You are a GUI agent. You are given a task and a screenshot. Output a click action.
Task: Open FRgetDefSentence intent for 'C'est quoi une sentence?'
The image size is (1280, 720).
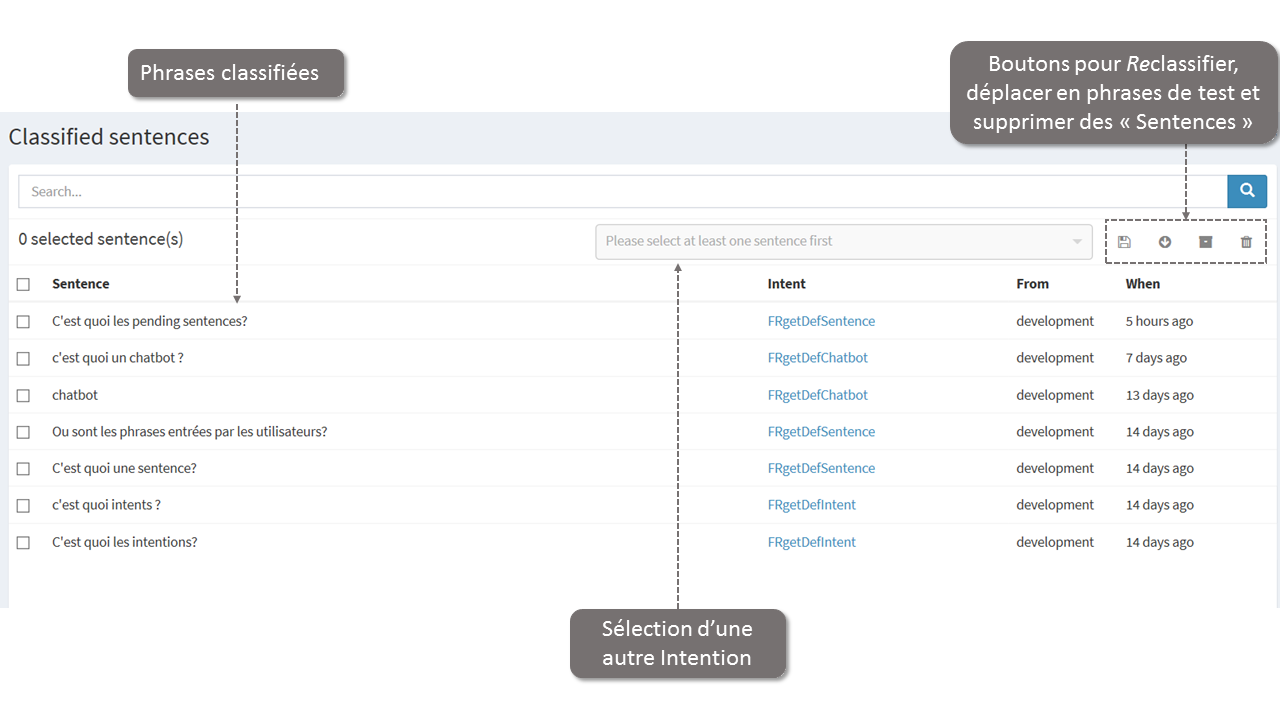click(821, 468)
